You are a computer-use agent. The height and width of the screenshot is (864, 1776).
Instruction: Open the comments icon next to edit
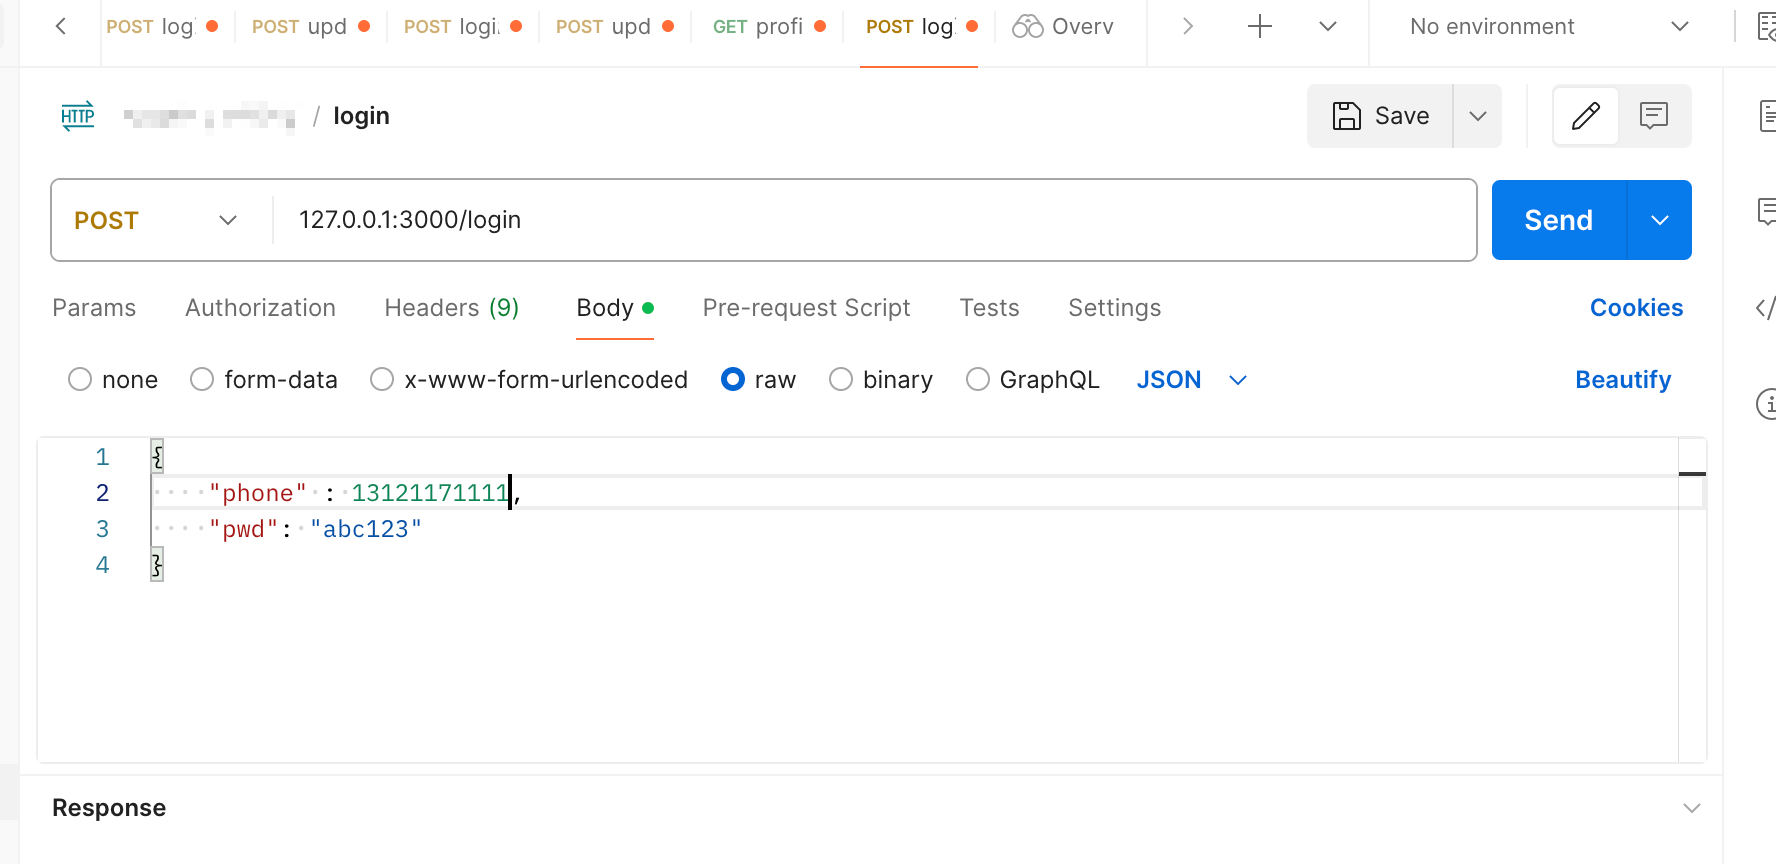(1654, 116)
